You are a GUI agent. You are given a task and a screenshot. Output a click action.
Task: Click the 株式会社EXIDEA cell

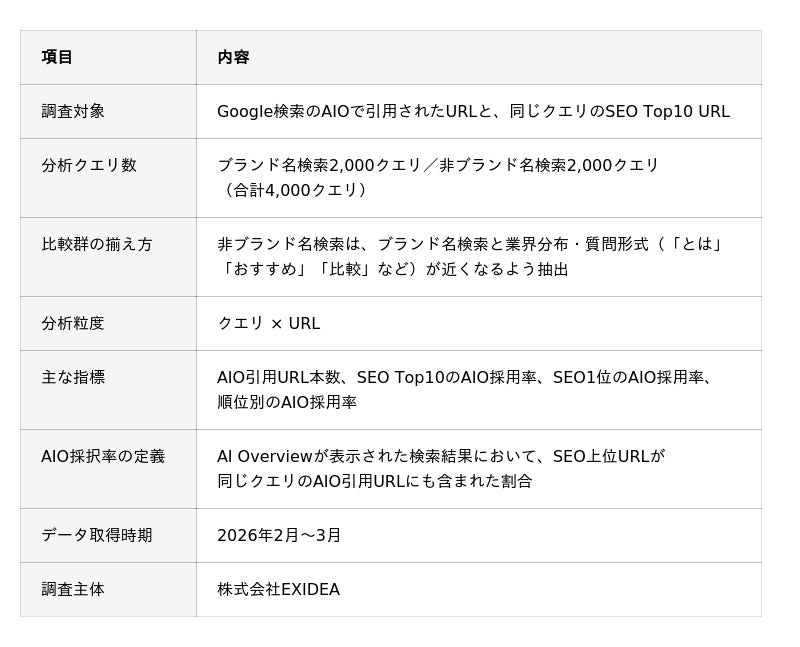[x=279, y=589]
